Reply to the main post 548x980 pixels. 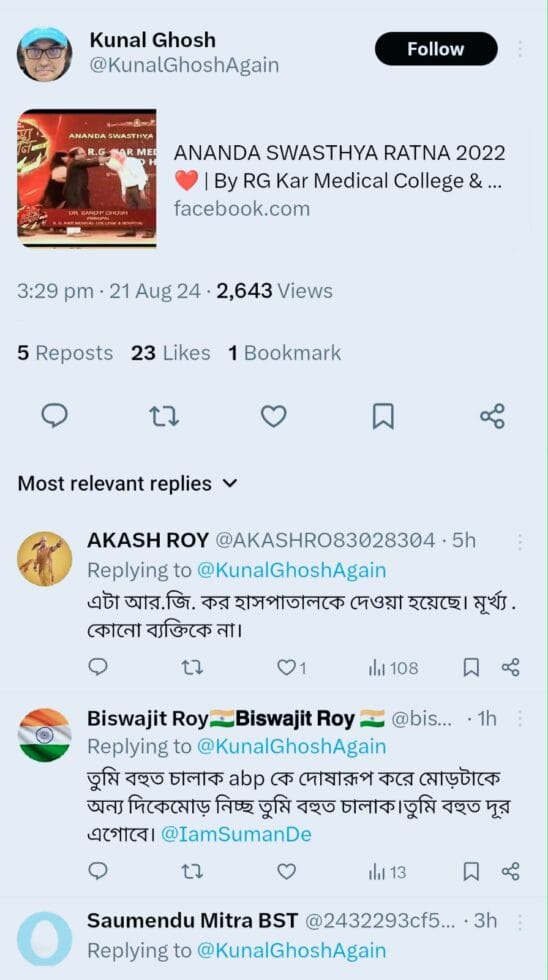click(54, 416)
